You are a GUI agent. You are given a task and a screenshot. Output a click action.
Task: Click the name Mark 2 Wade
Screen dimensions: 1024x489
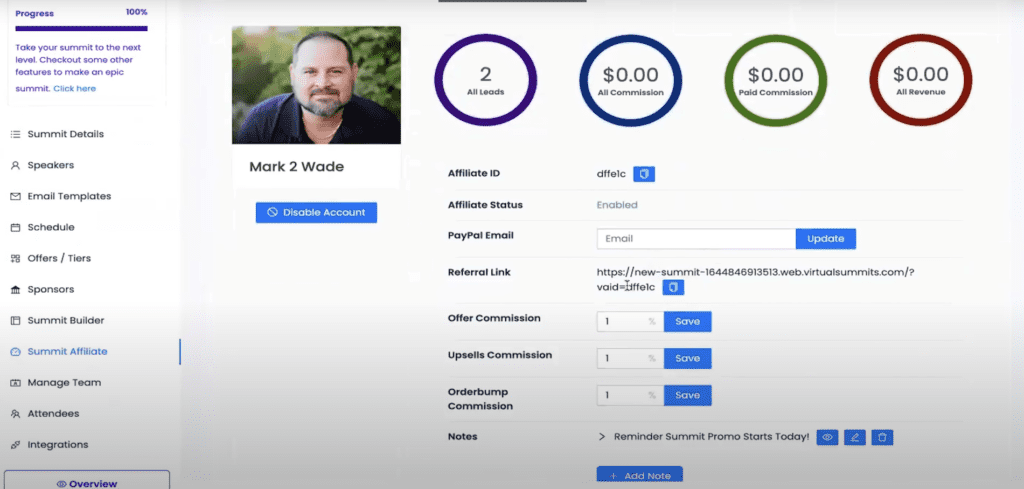296,166
